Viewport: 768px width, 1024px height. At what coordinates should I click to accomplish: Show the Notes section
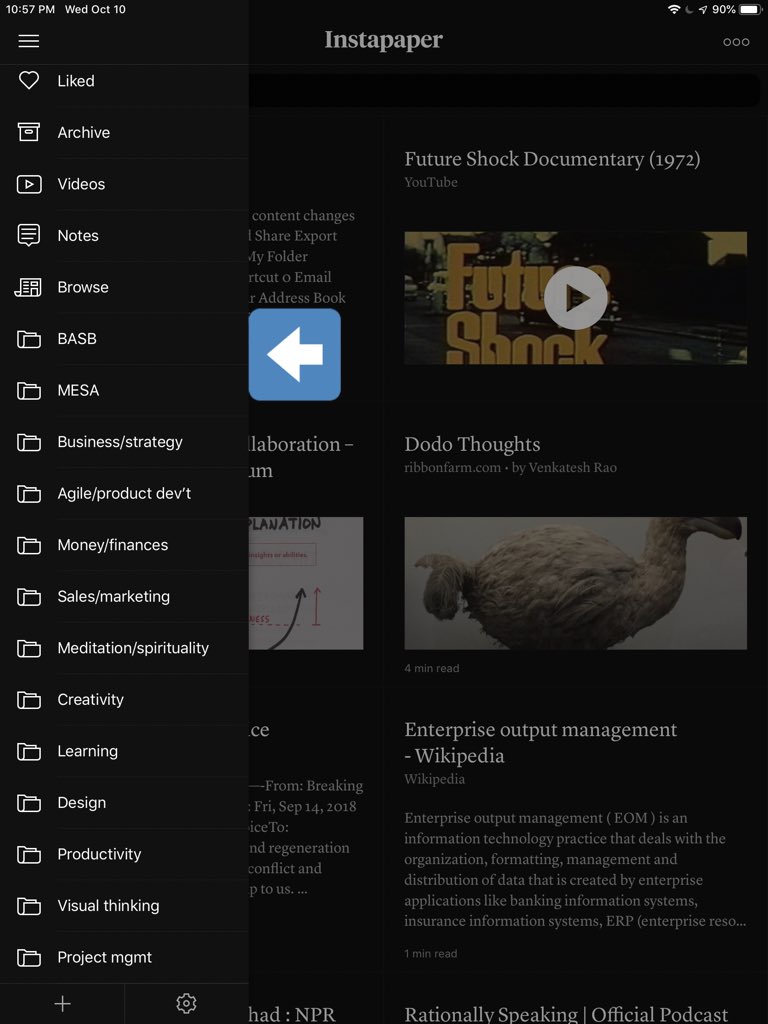coord(78,236)
